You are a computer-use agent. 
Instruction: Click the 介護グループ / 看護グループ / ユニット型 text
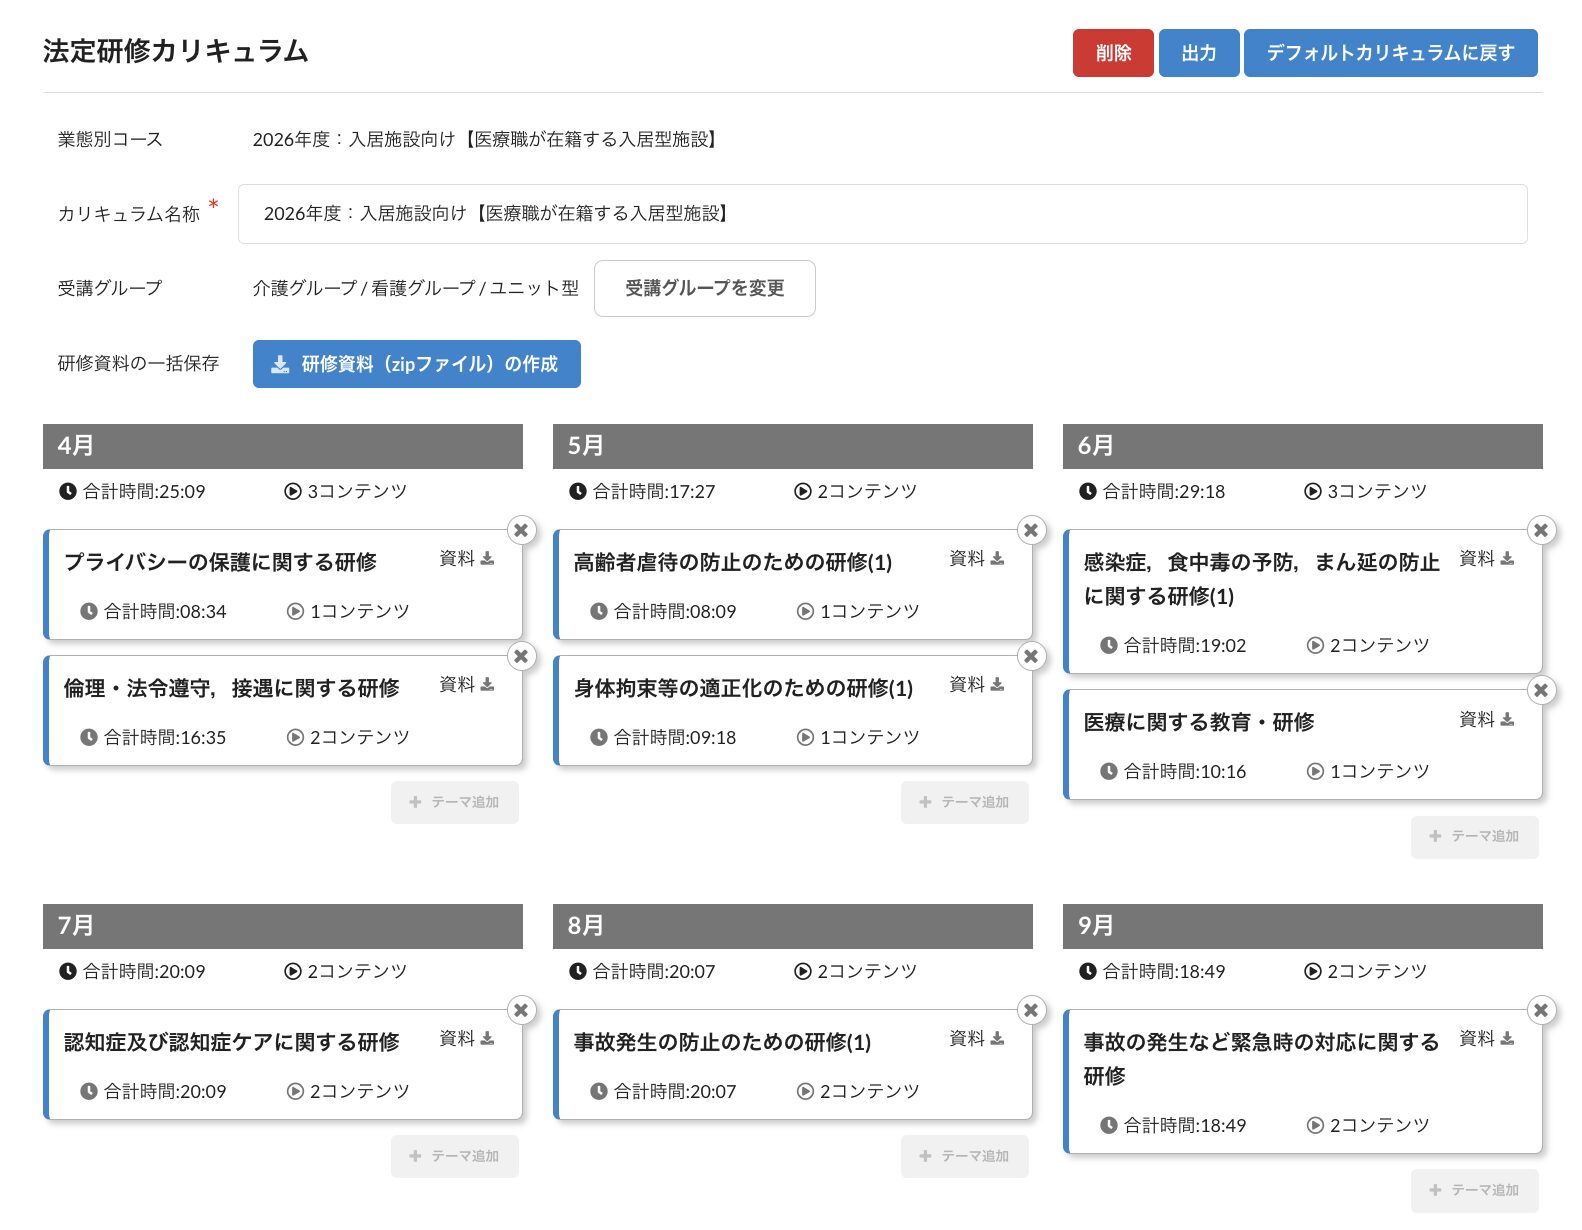point(416,288)
